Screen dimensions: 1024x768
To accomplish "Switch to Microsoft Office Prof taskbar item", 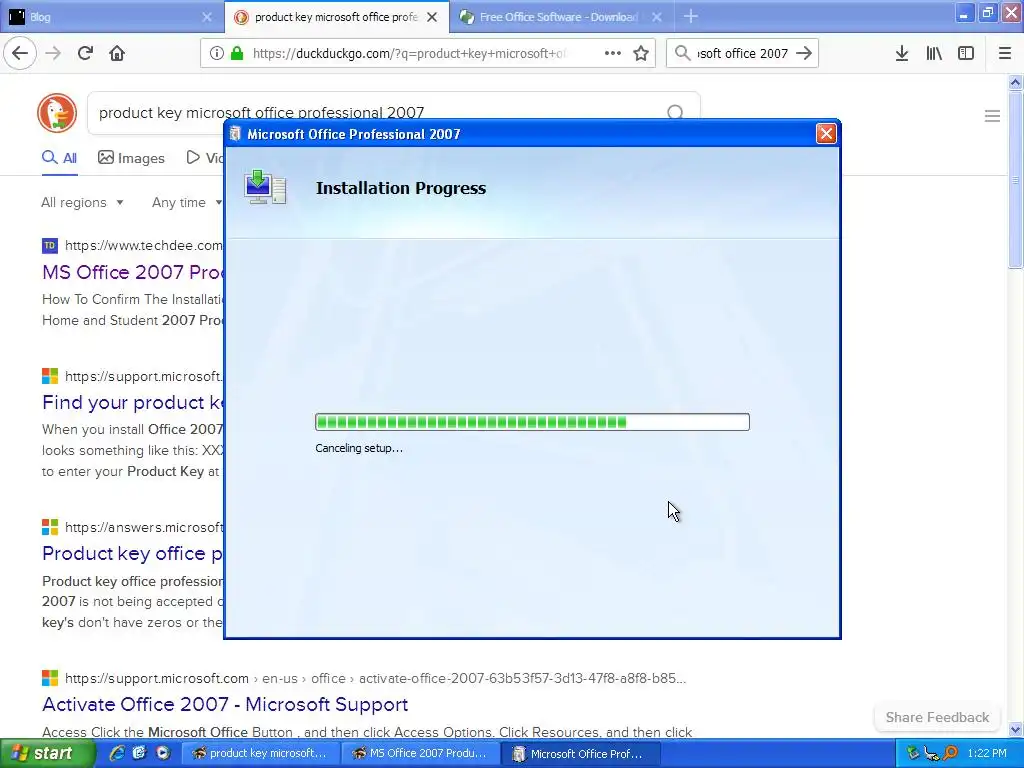I will [581, 754].
